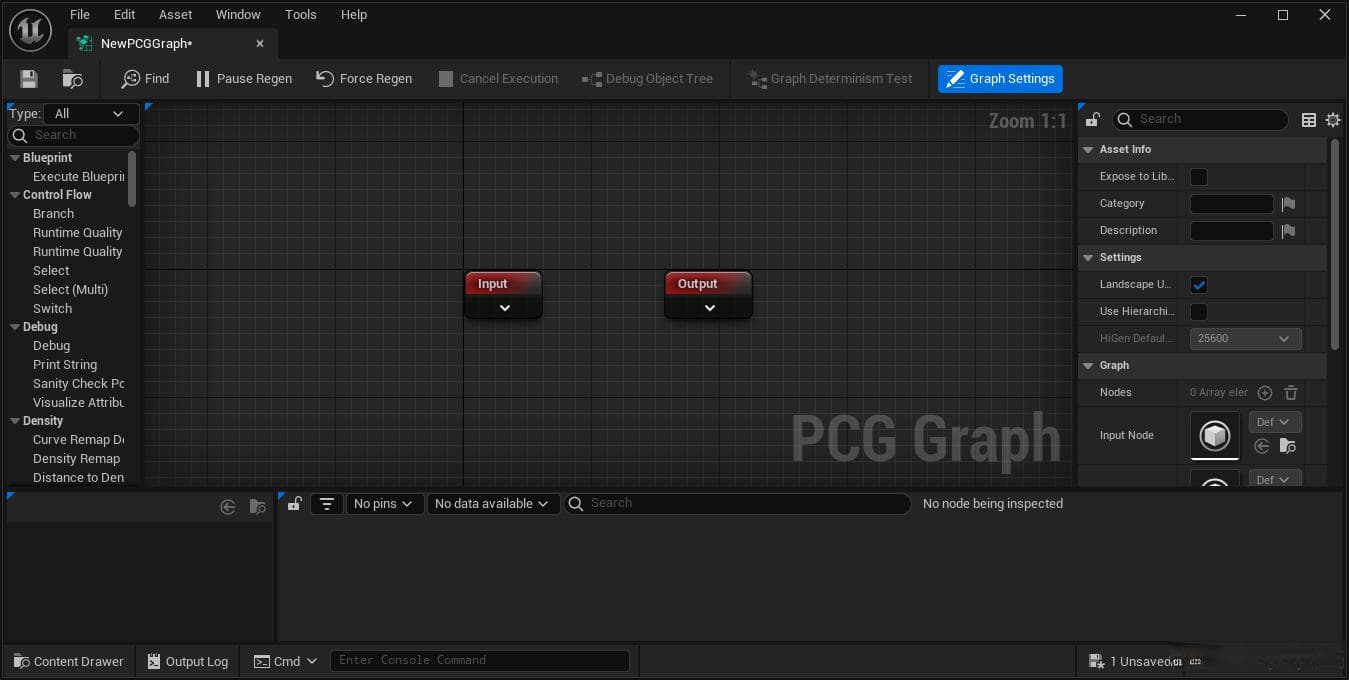The width and height of the screenshot is (1349, 680).
Task: Expand the Output node chevron
Action: pos(710,308)
